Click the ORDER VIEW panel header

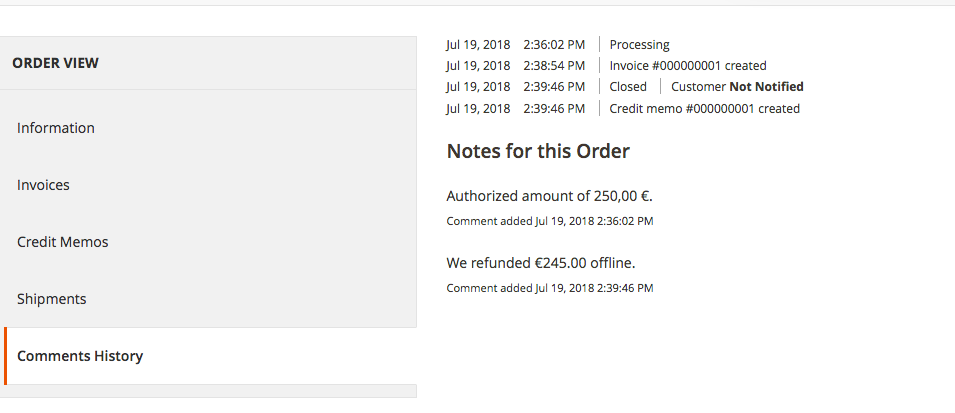pyautogui.click(x=56, y=63)
